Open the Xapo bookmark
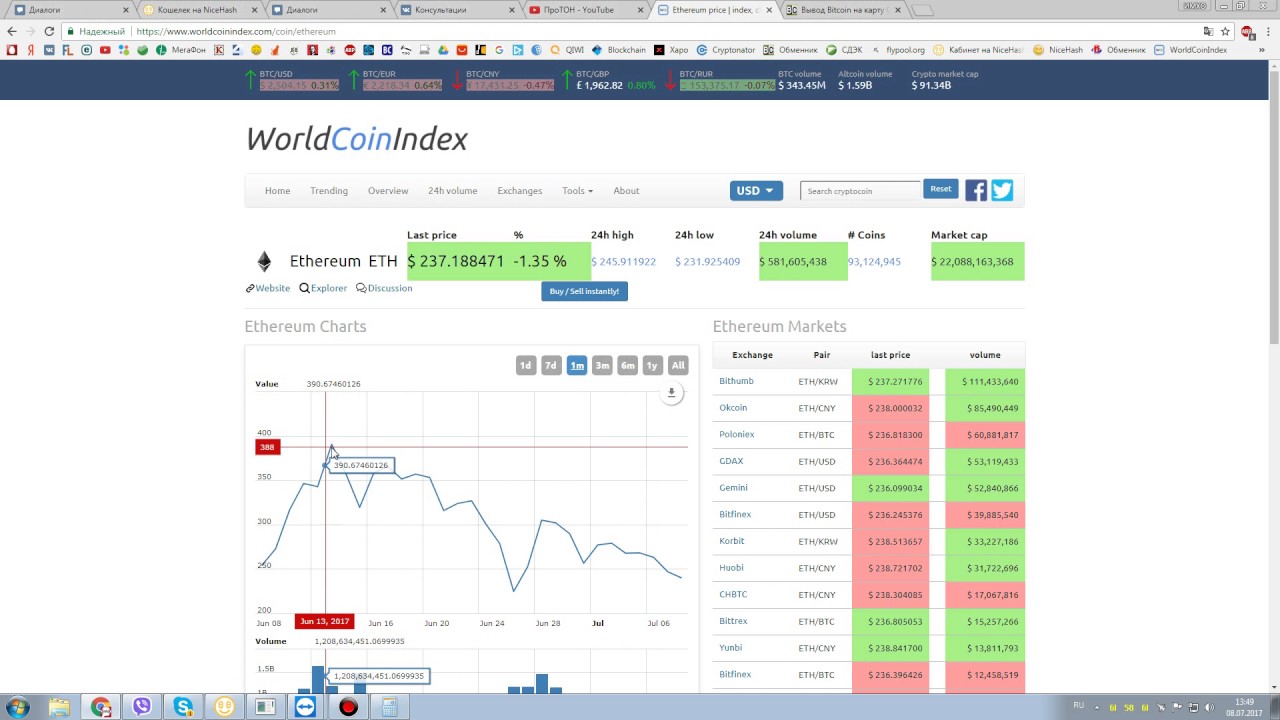Screen dimensions: 1280x720 coord(672,50)
